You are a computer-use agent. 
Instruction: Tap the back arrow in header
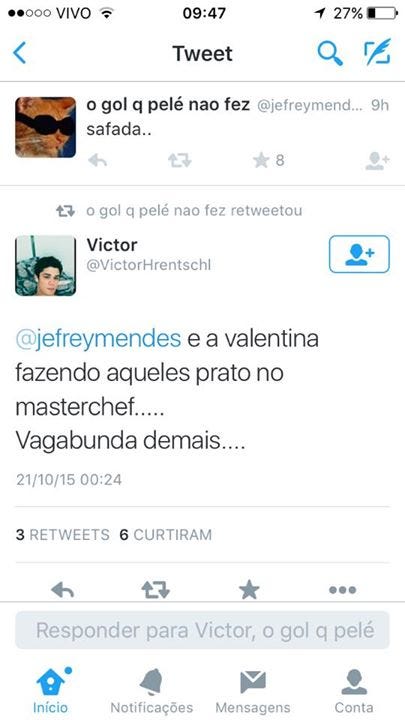click(x=19, y=54)
